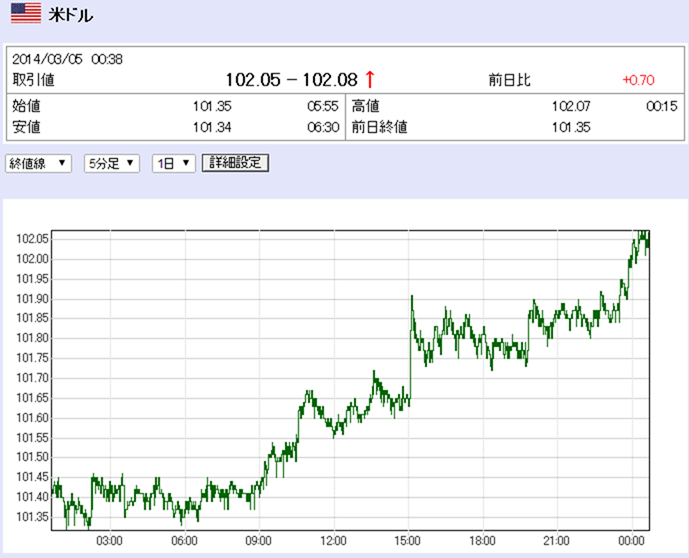Click the 101.50 price axis label

(32, 457)
